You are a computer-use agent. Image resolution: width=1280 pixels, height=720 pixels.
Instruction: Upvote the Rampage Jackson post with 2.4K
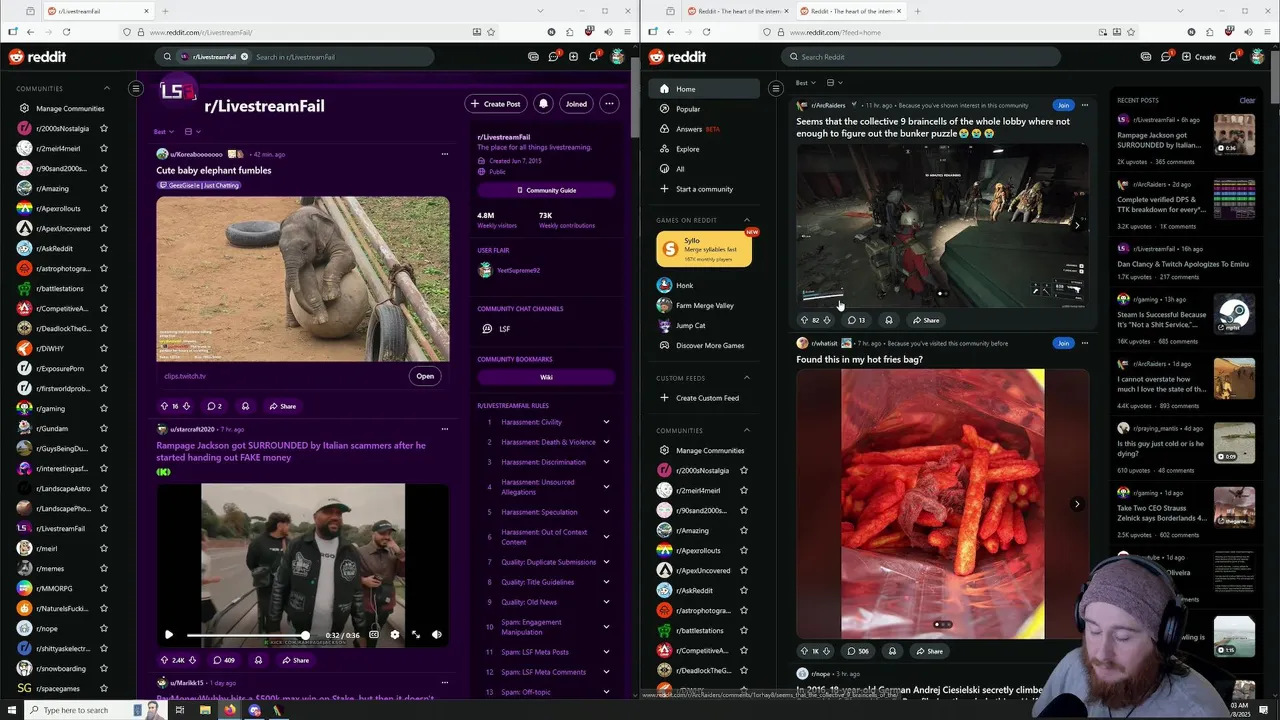(164, 660)
